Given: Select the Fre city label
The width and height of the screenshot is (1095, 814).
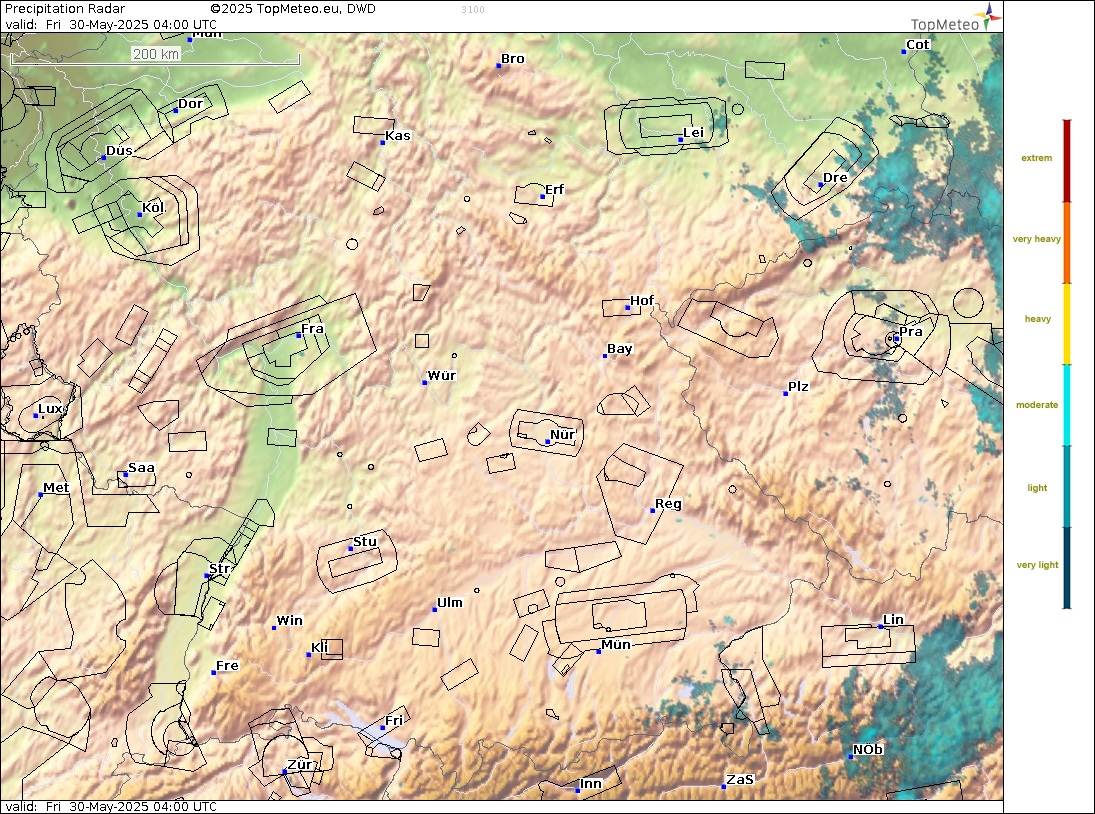Looking at the screenshot, I should 227,665.
